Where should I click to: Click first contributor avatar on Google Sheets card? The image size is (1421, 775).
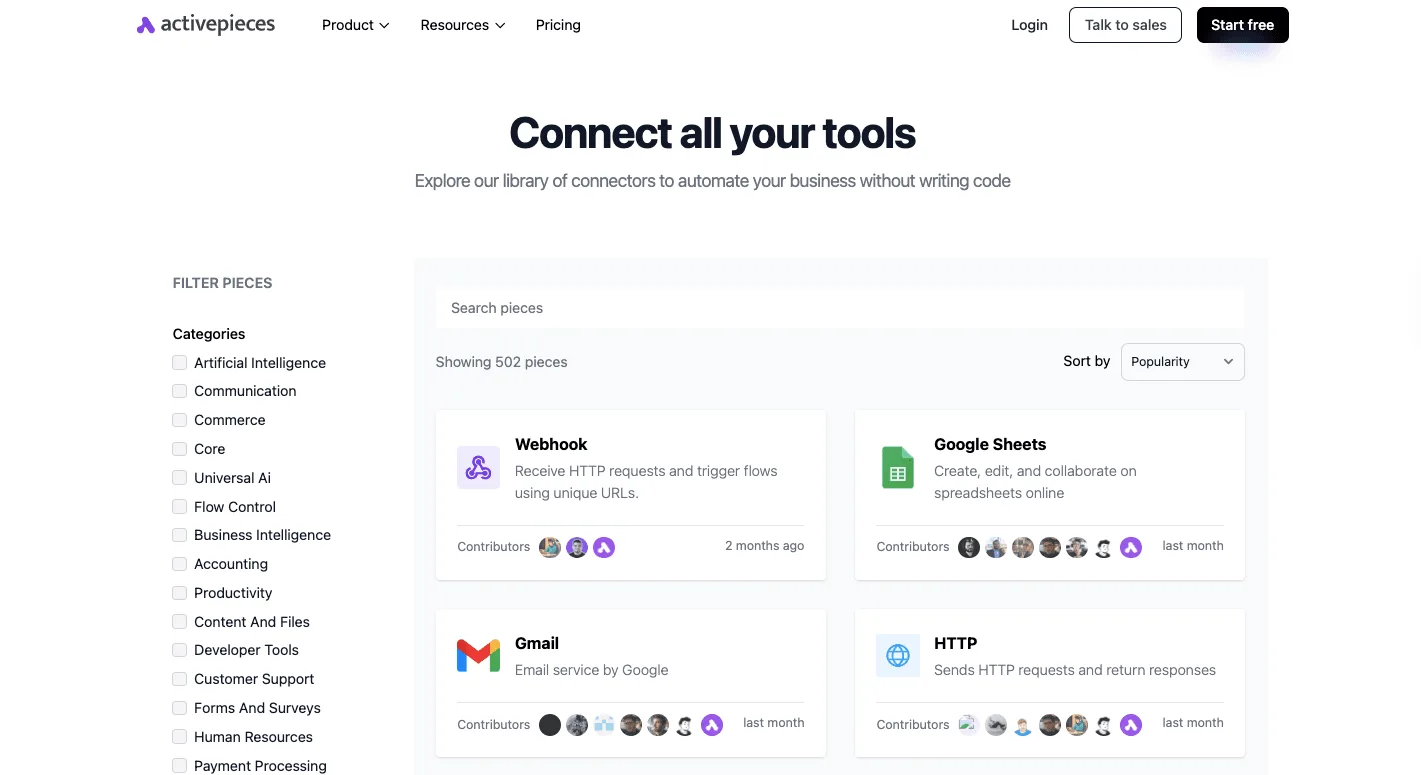tap(969, 547)
